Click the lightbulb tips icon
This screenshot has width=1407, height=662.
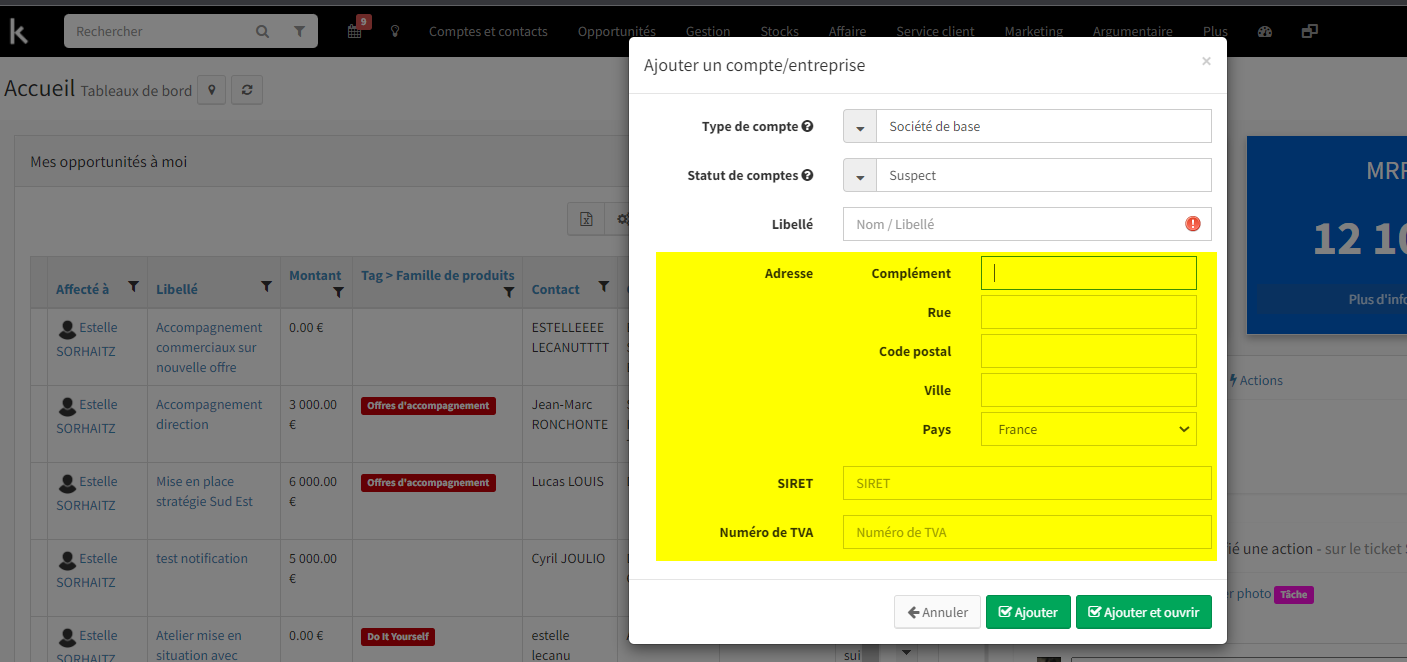pyautogui.click(x=395, y=31)
